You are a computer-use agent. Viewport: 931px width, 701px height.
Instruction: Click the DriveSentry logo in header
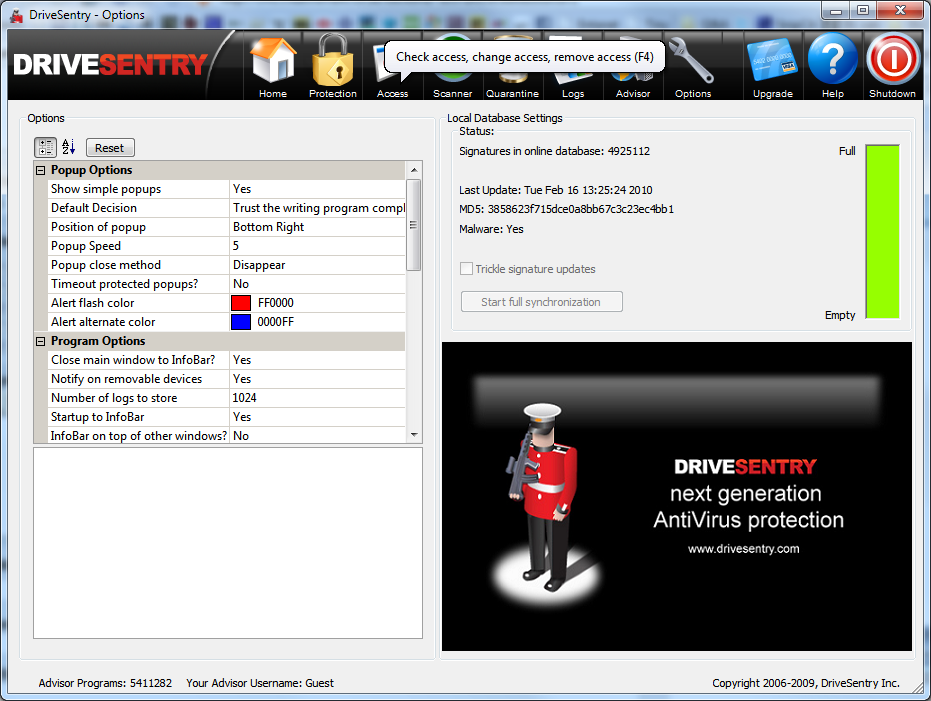tap(110, 64)
